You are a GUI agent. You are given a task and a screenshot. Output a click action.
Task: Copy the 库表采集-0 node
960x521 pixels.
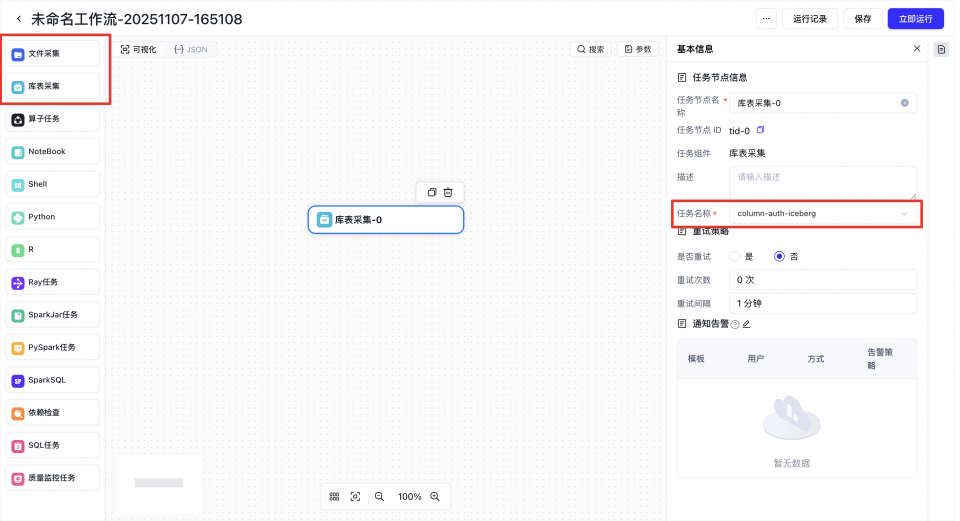[432, 192]
